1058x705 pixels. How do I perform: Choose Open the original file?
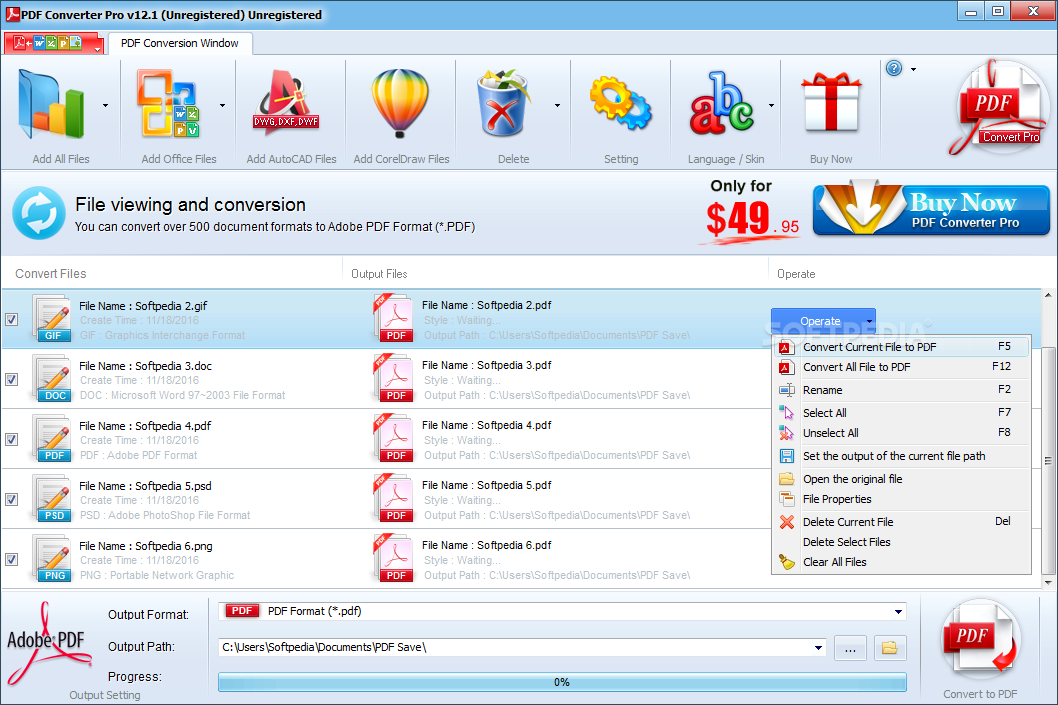coord(901,479)
